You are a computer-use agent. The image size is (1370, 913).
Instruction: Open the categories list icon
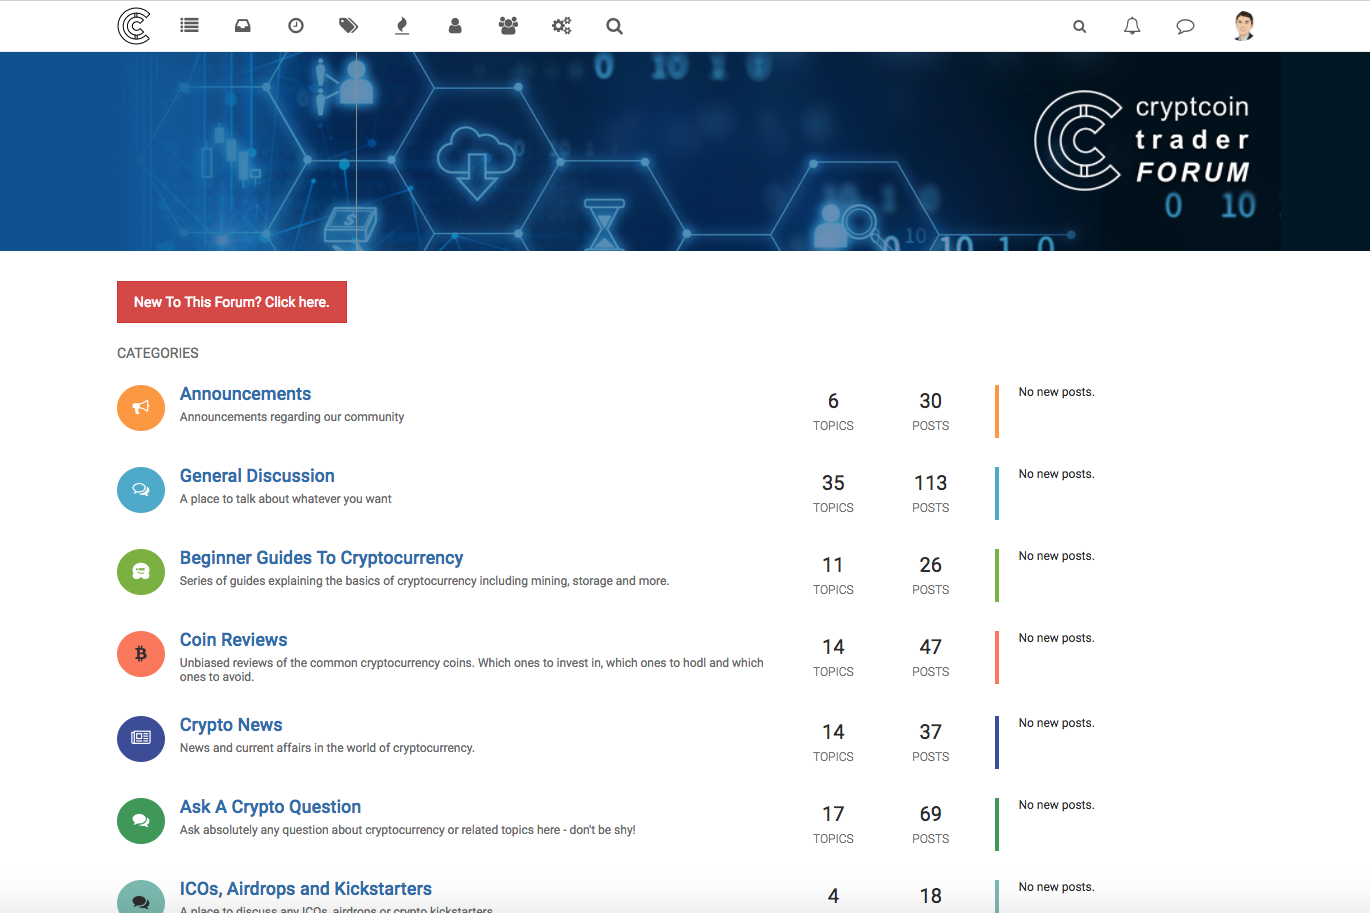tap(189, 26)
